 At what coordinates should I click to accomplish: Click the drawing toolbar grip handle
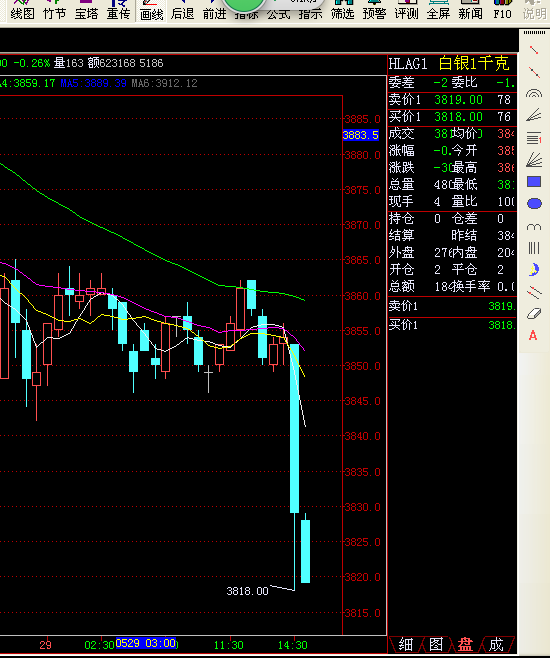(534, 33)
